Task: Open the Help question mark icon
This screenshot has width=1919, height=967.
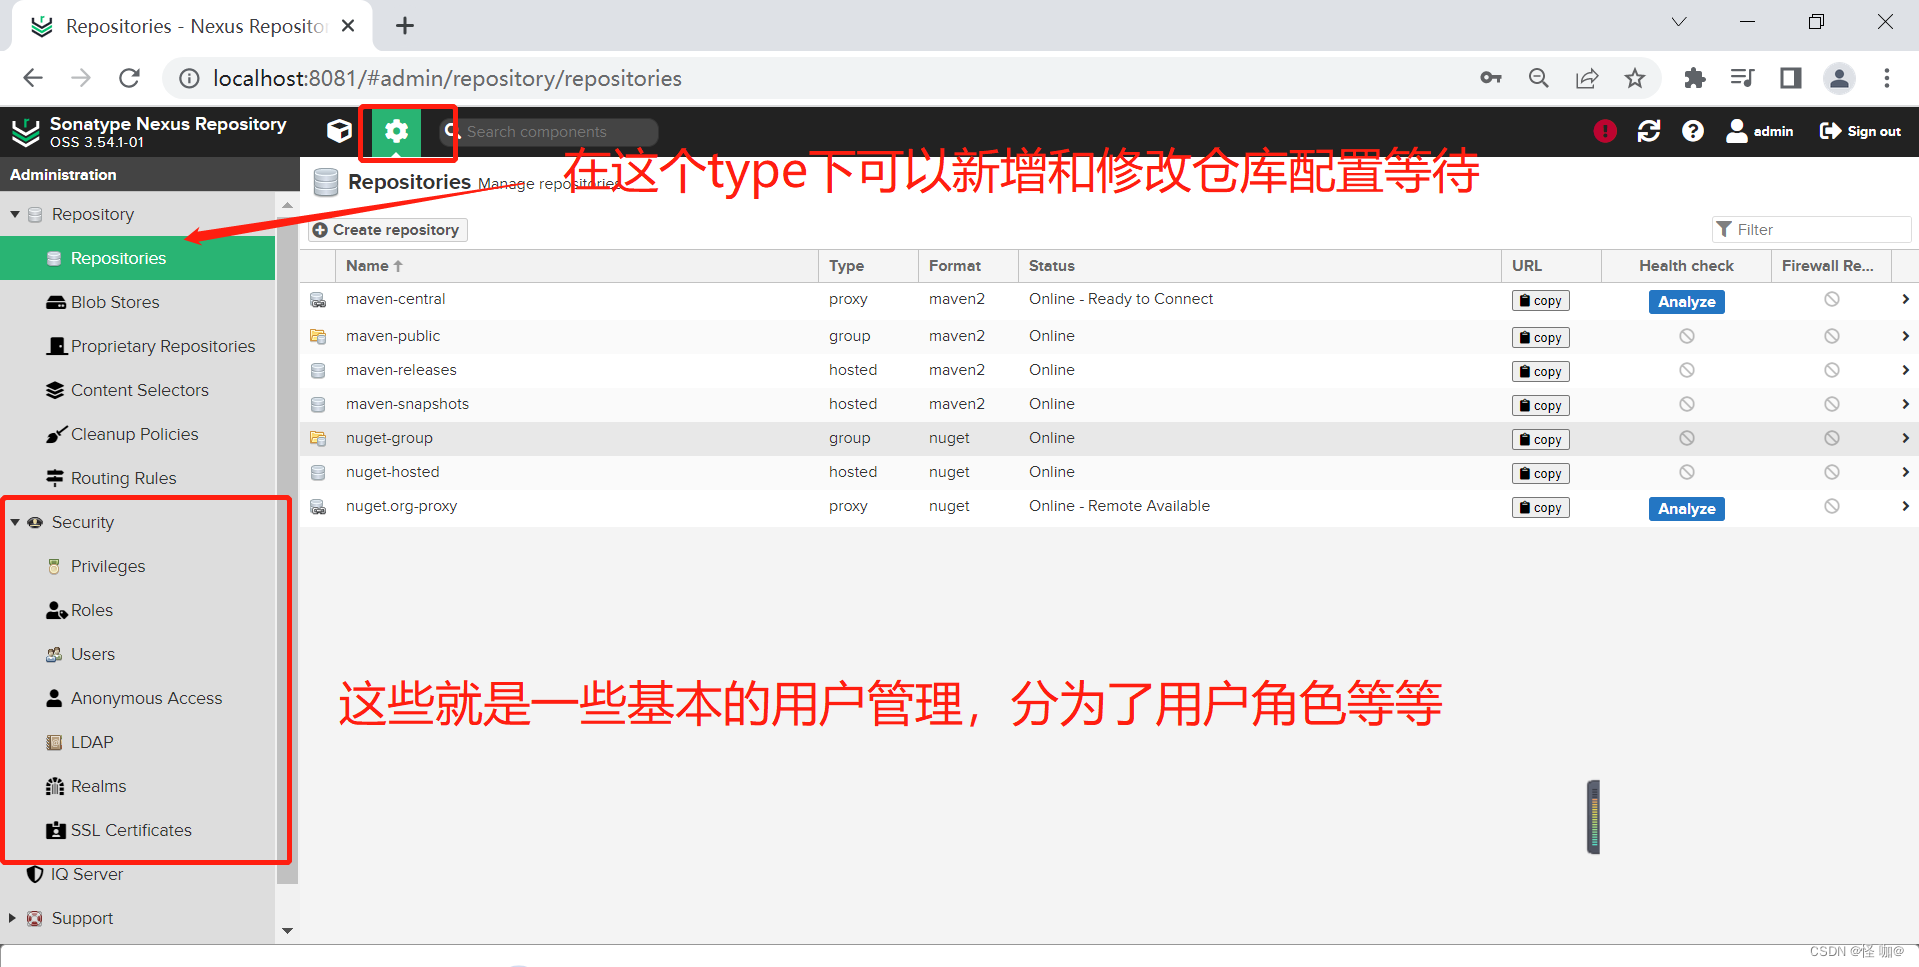Action: pos(1693,131)
